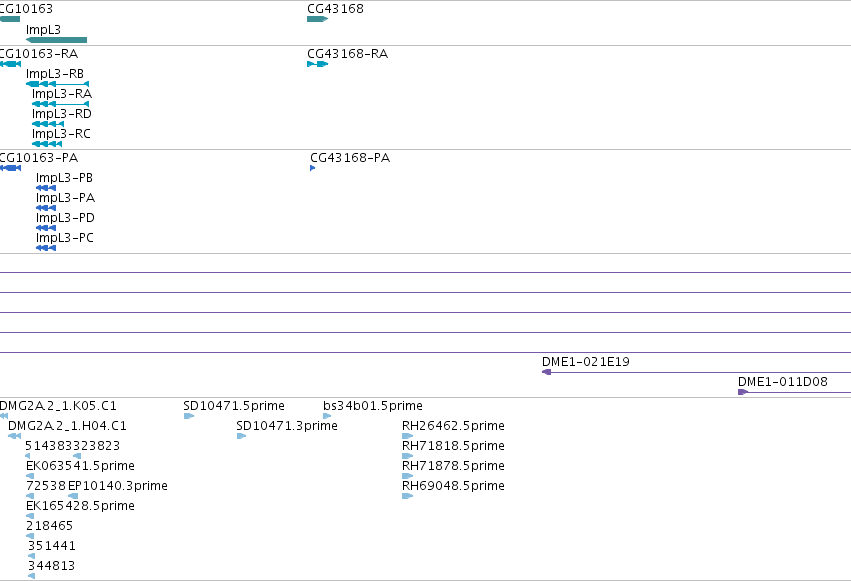Screen dimensions: 851x581
Task: Click the CG43168-PA protein arrow
Action: (313, 168)
